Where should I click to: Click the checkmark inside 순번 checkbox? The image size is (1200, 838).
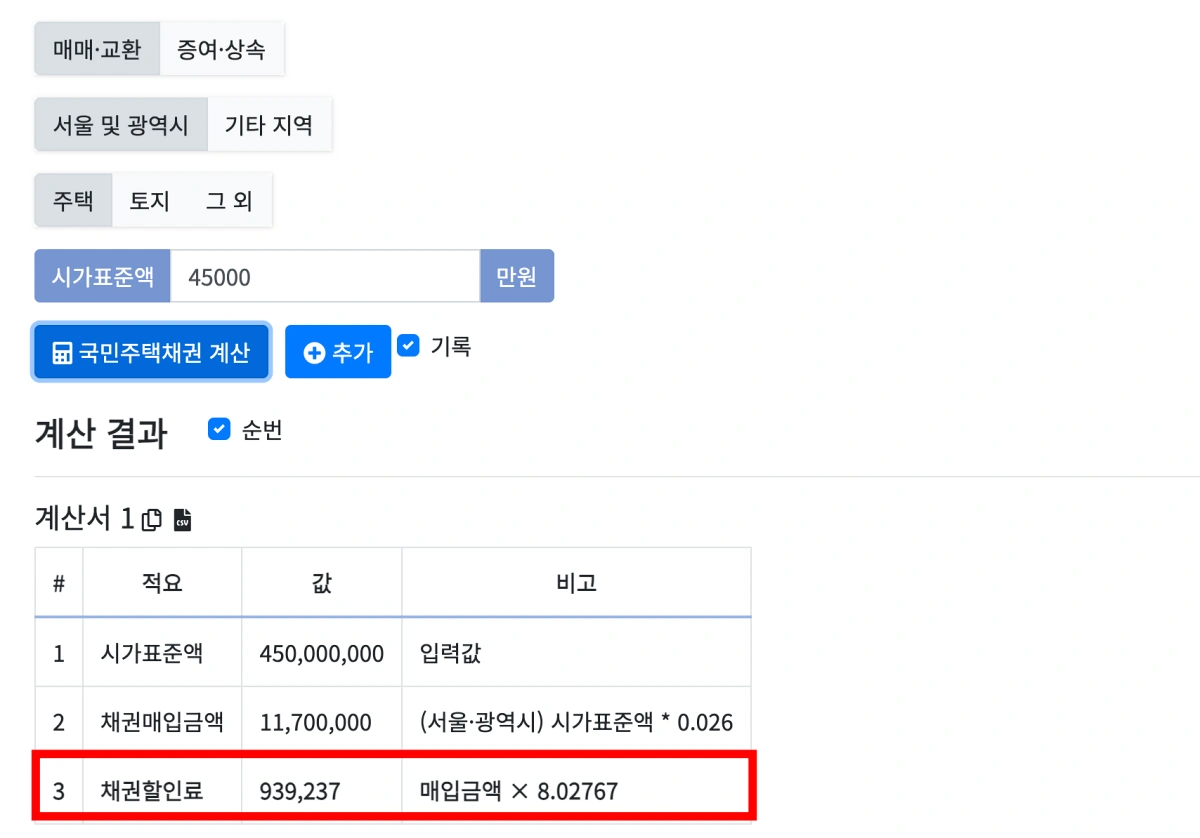point(219,430)
